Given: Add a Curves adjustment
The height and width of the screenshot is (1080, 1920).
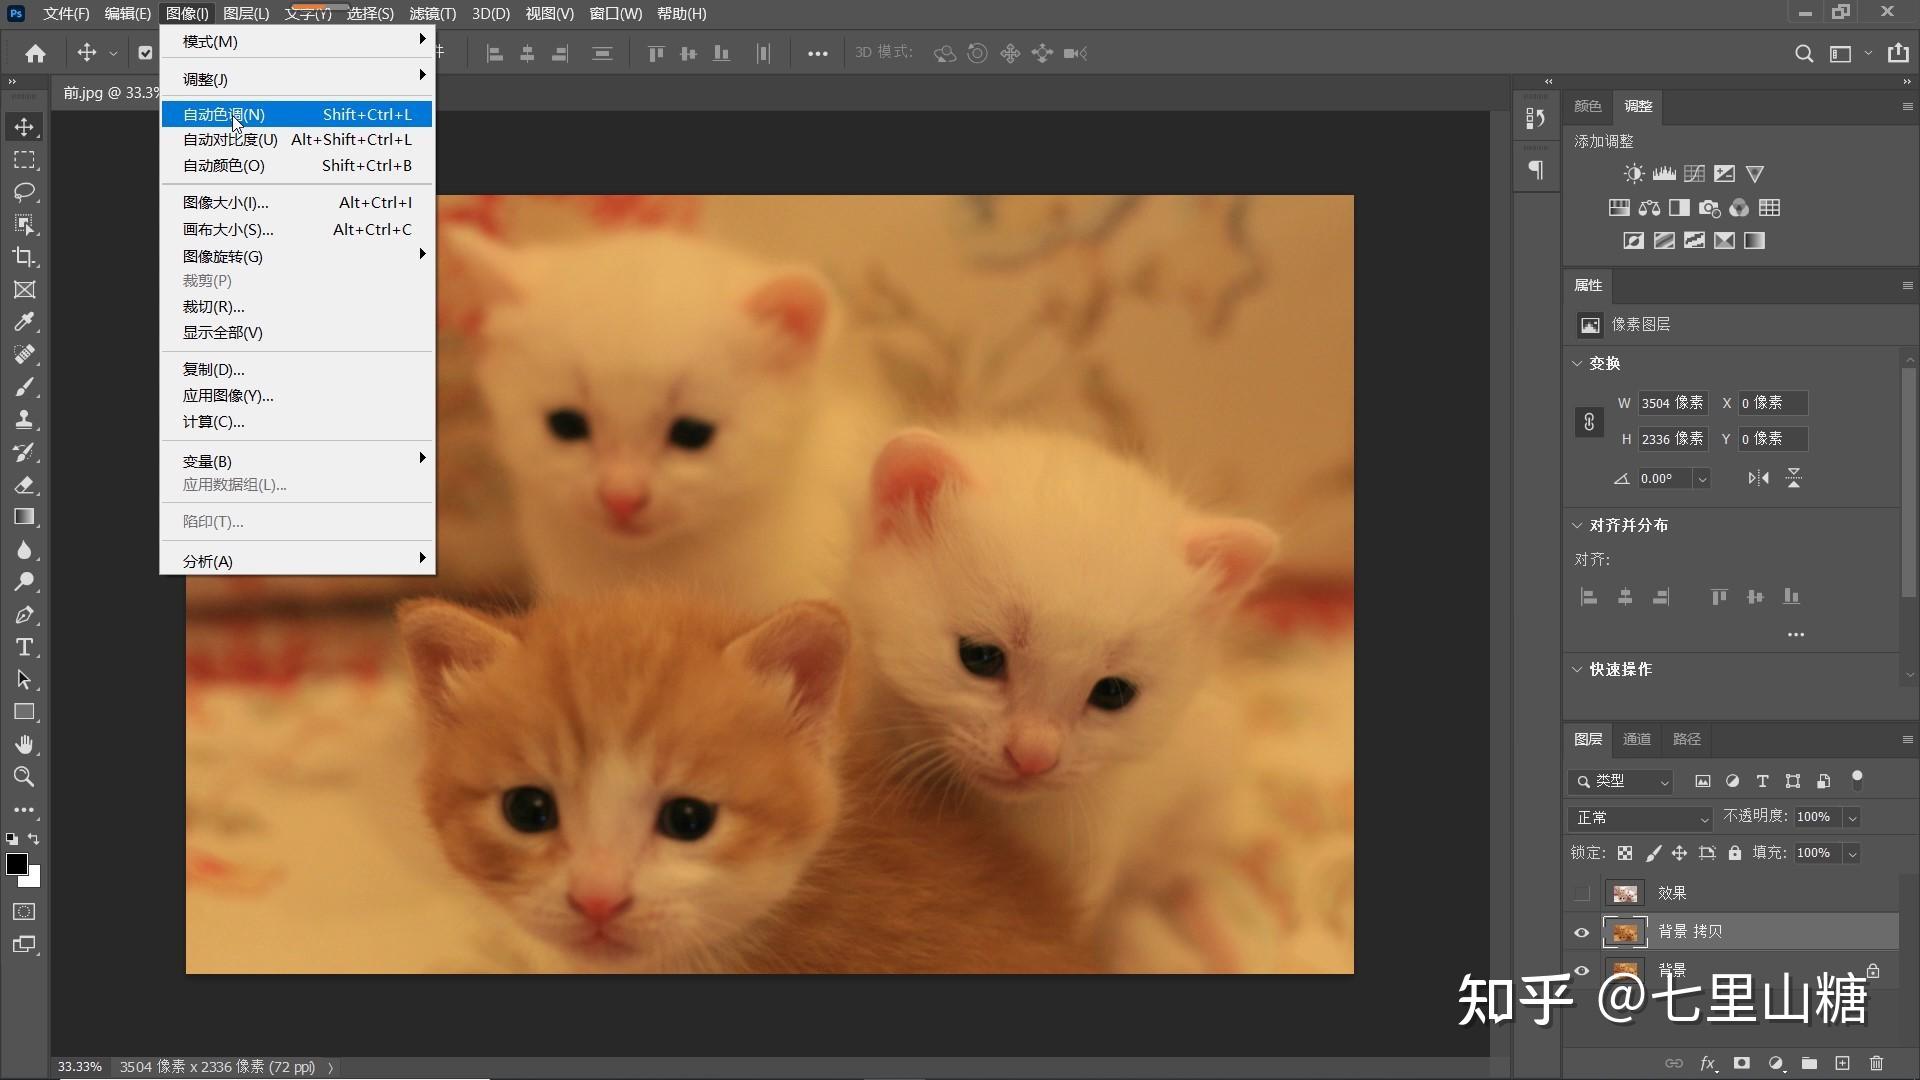Looking at the screenshot, I should [x=1694, y=174].
